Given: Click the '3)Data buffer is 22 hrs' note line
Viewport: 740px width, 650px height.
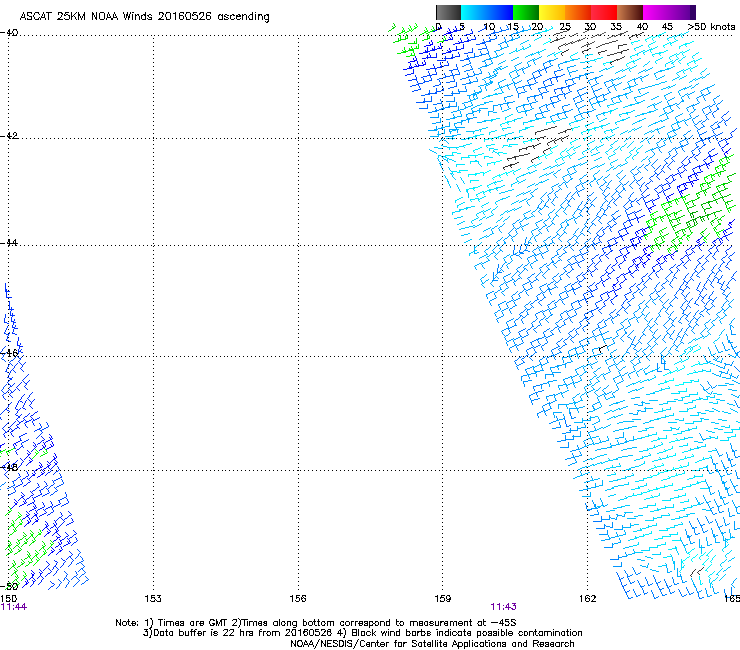Looking at the screenshot, I should coord(362,633).
